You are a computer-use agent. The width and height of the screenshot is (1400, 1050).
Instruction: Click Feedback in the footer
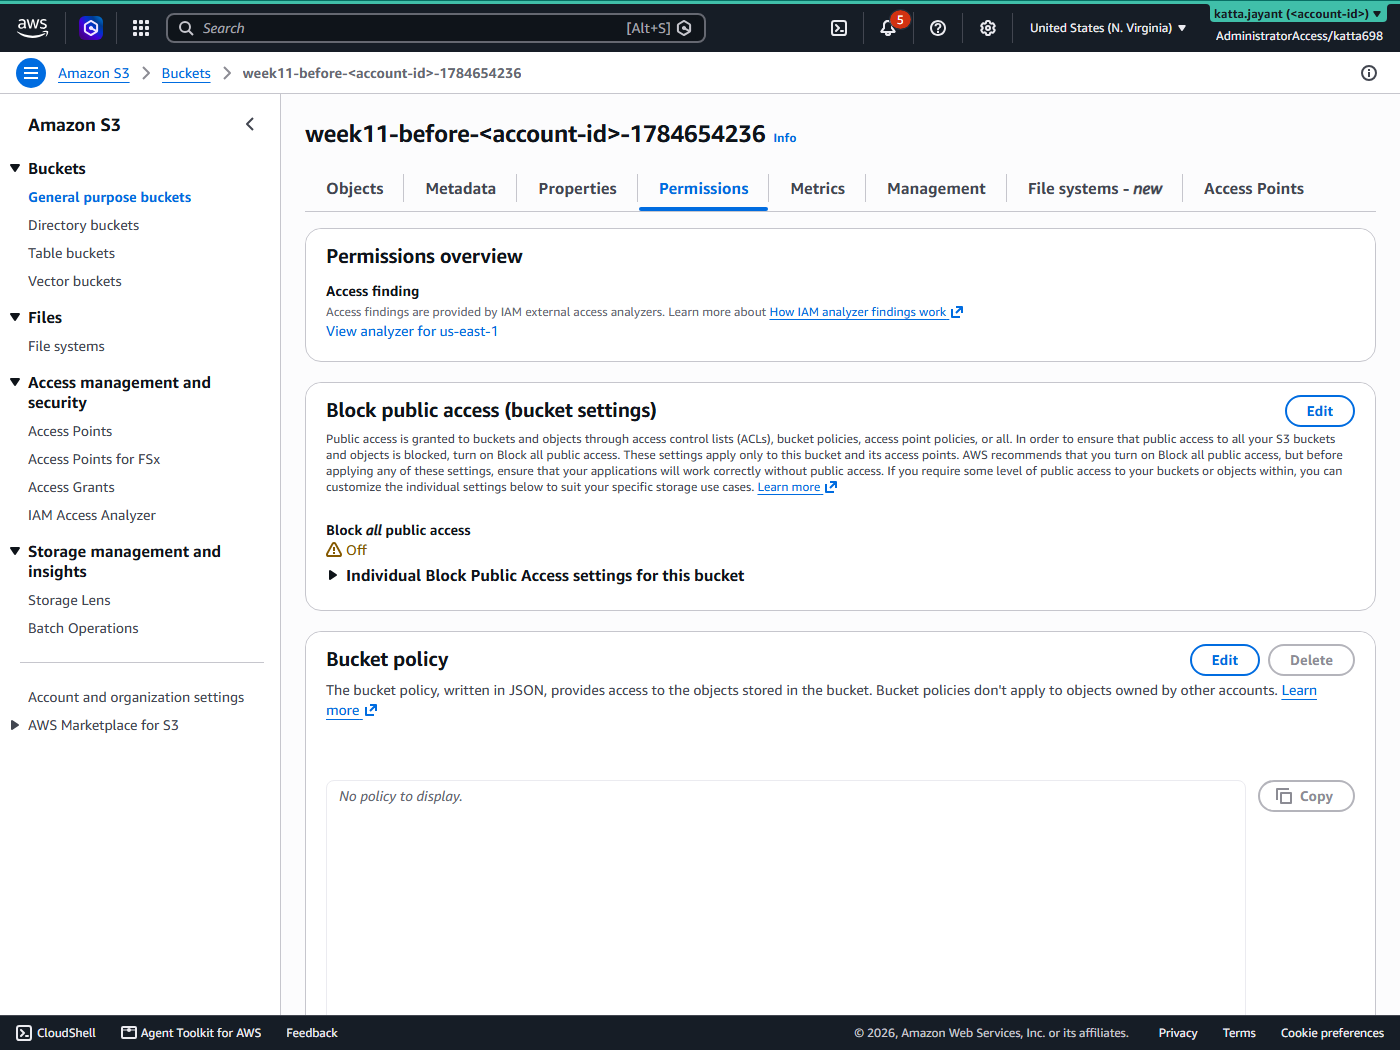(x=312, y=1033)
